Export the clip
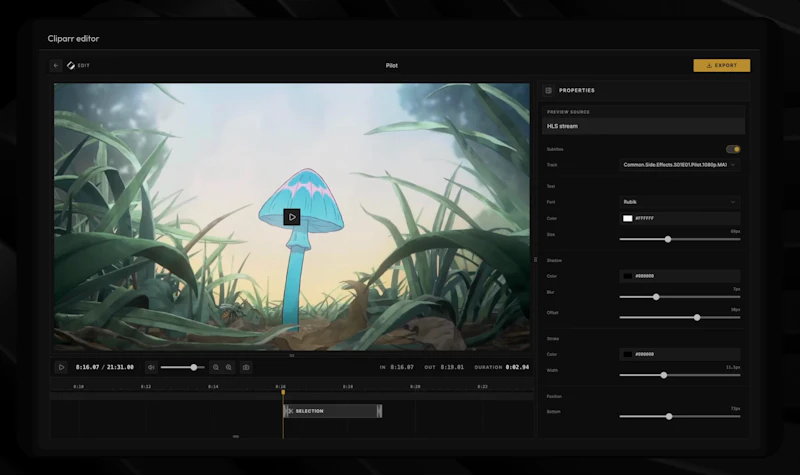This screenshot has width=800, height=475. coord(721,65)
